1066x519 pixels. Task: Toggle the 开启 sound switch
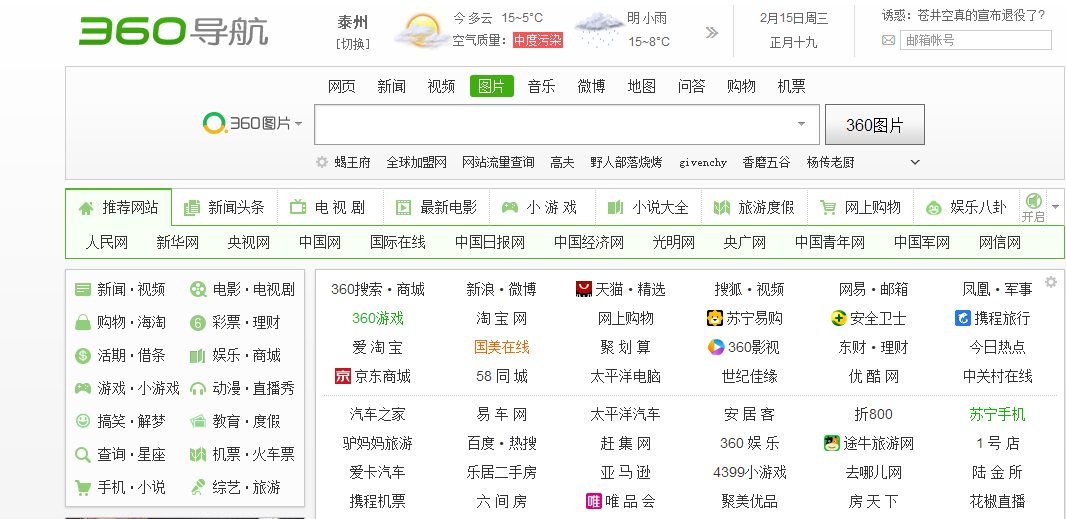coord(1033,207)
